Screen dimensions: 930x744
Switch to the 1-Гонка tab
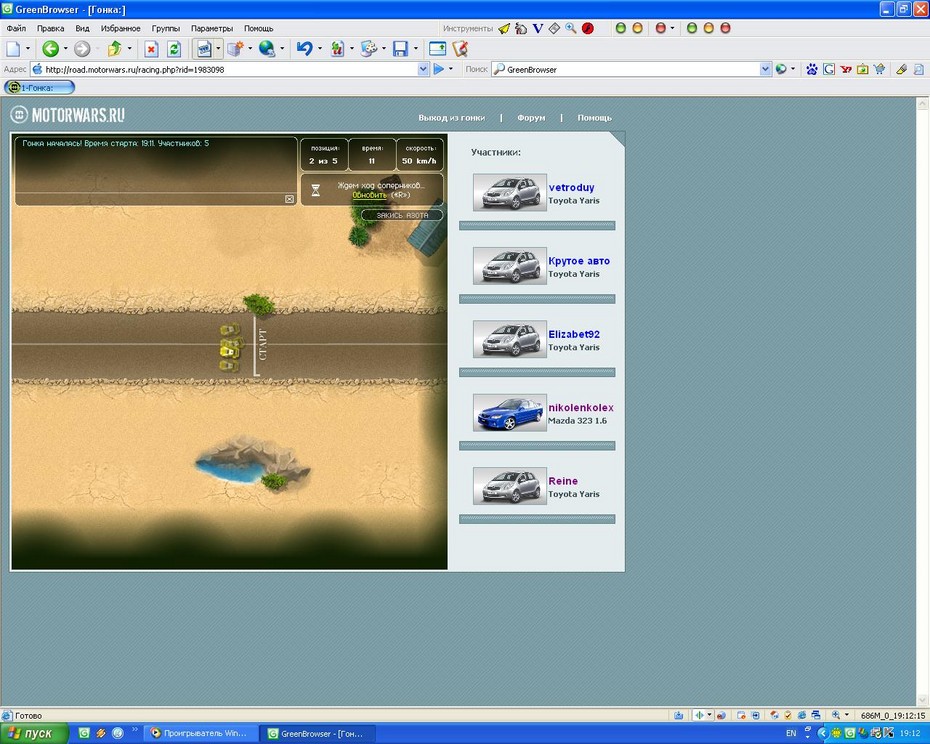tap(39, 87)
